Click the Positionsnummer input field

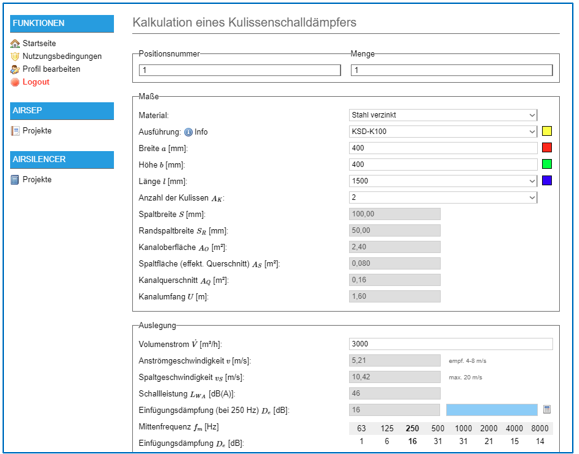(x=240, y=70)
